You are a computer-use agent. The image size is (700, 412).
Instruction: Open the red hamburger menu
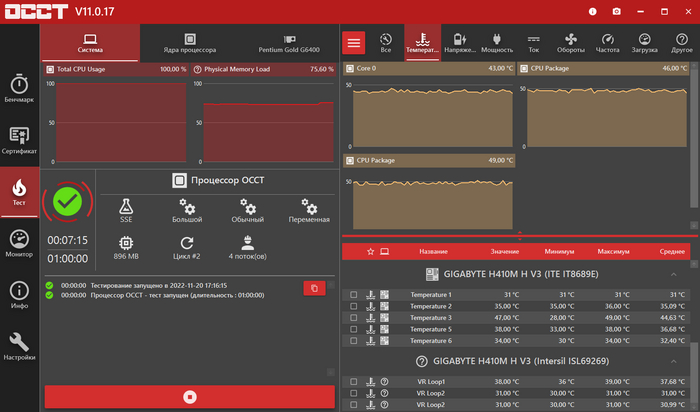pyautogui.click(x=354, y=42)
